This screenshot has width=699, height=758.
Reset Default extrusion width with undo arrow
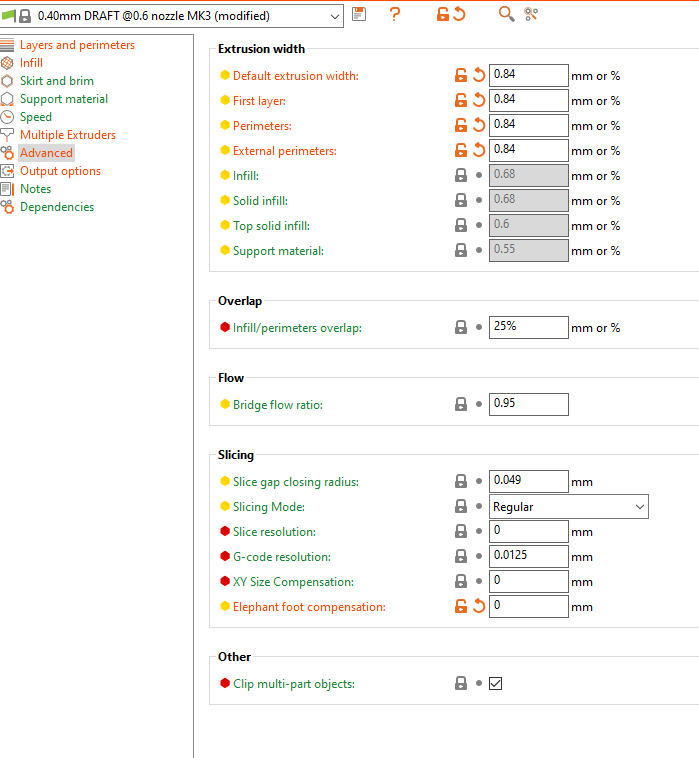[x=479, y=75]
